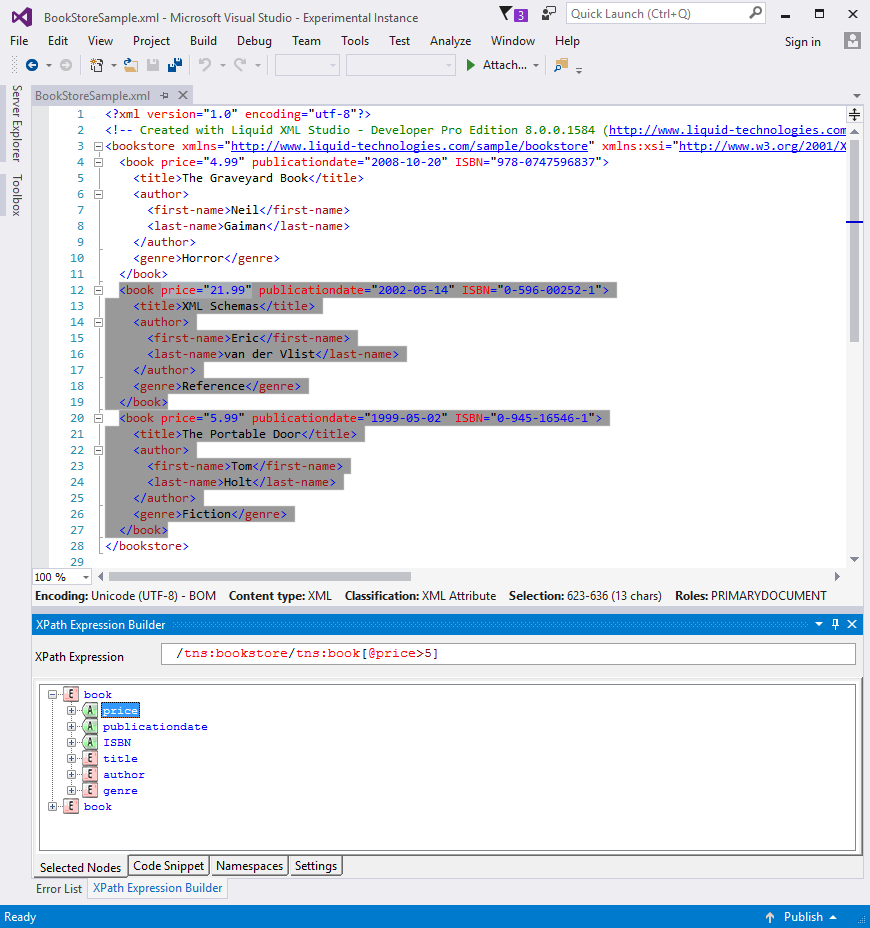The height and width of the screenshot is (928, 870).
Task: Click the Quick Launch magnifier icon
Action: [x=755, y=13]
